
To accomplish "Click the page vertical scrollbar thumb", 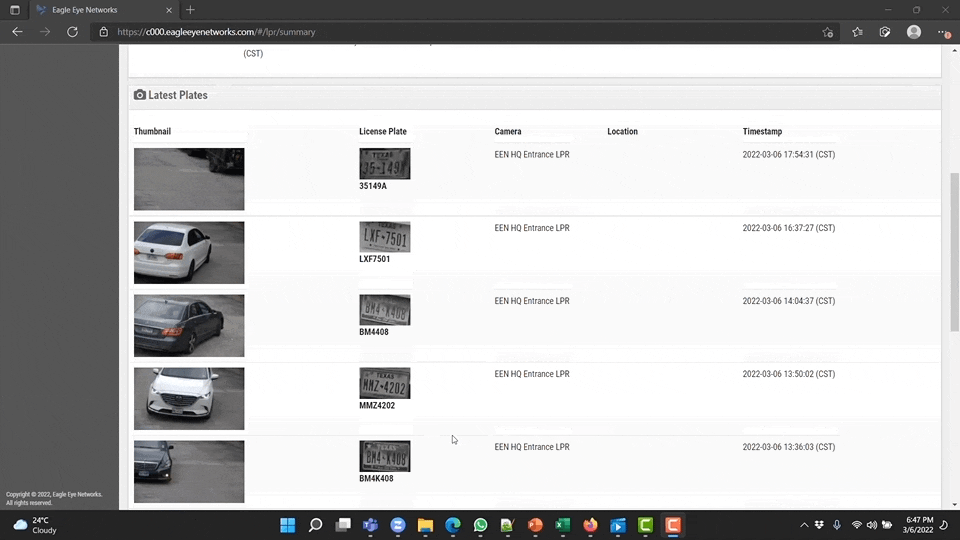I will 954,252.
